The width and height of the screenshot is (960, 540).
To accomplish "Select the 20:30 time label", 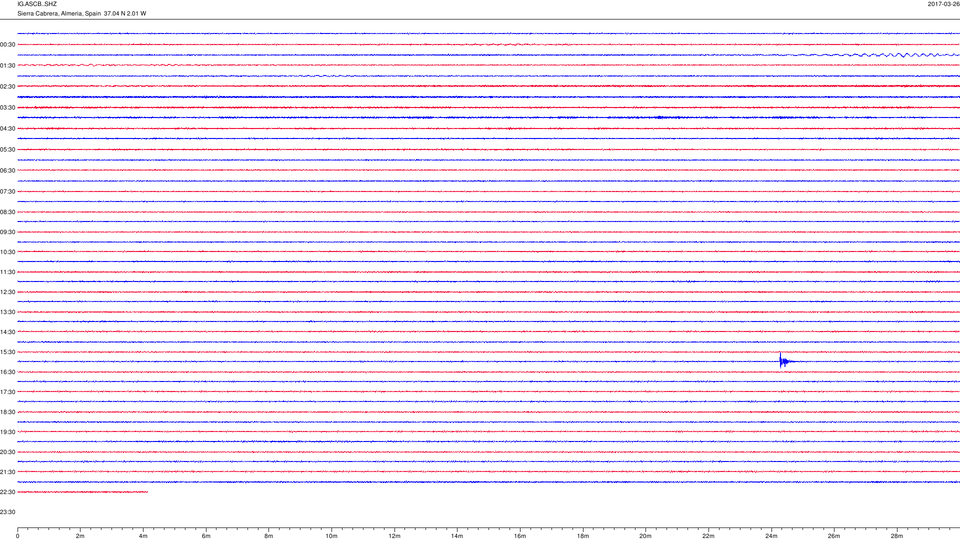I will coord(7,452).
